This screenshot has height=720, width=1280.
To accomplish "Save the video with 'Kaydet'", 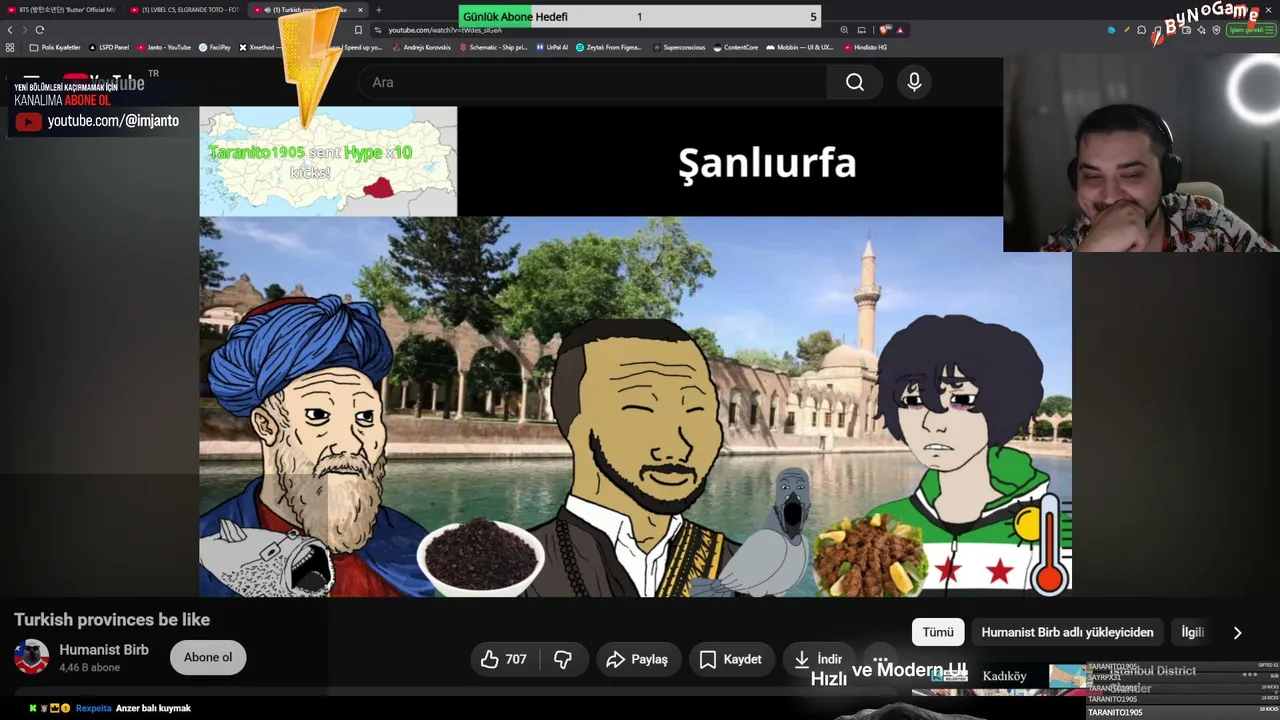I will tap(730, 659).
